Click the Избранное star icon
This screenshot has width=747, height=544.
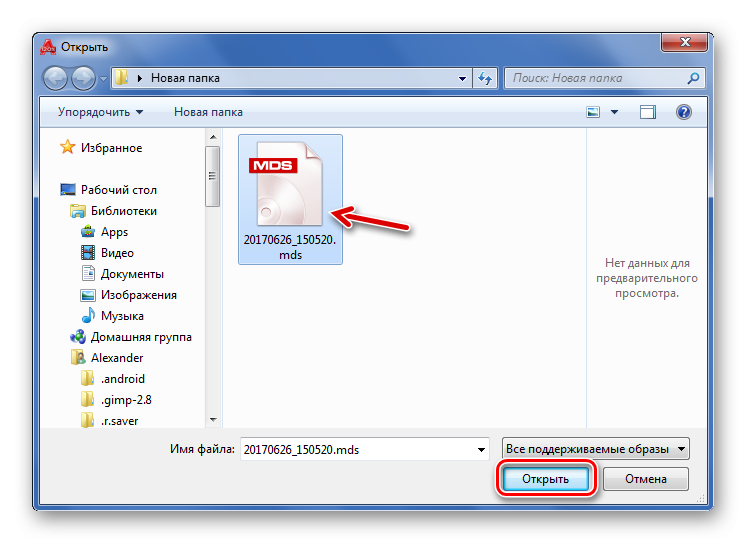click(68, 148)
